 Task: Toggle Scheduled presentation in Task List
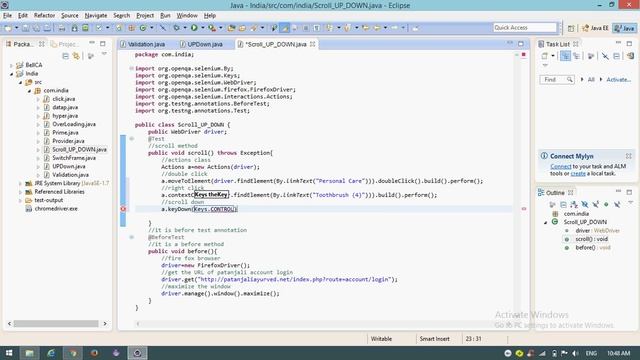point(576,56)
